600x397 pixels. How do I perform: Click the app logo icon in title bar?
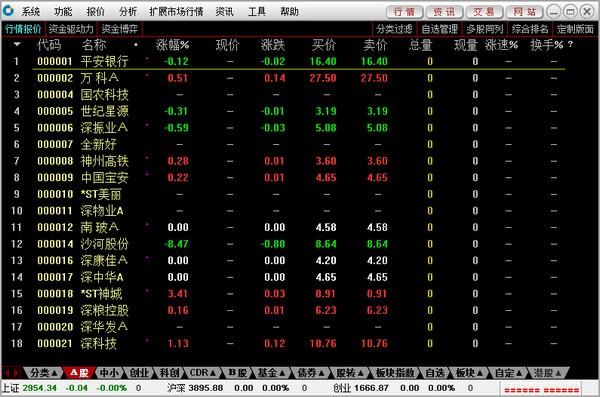point(8,11)
